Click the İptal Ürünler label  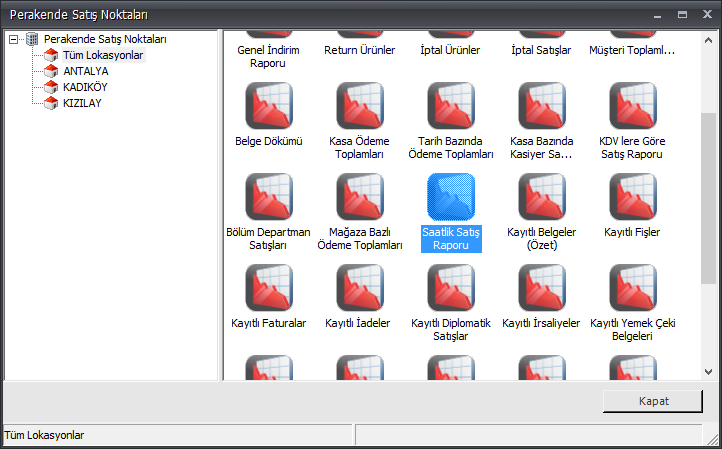pyautogui.click(x=450, y=50)
